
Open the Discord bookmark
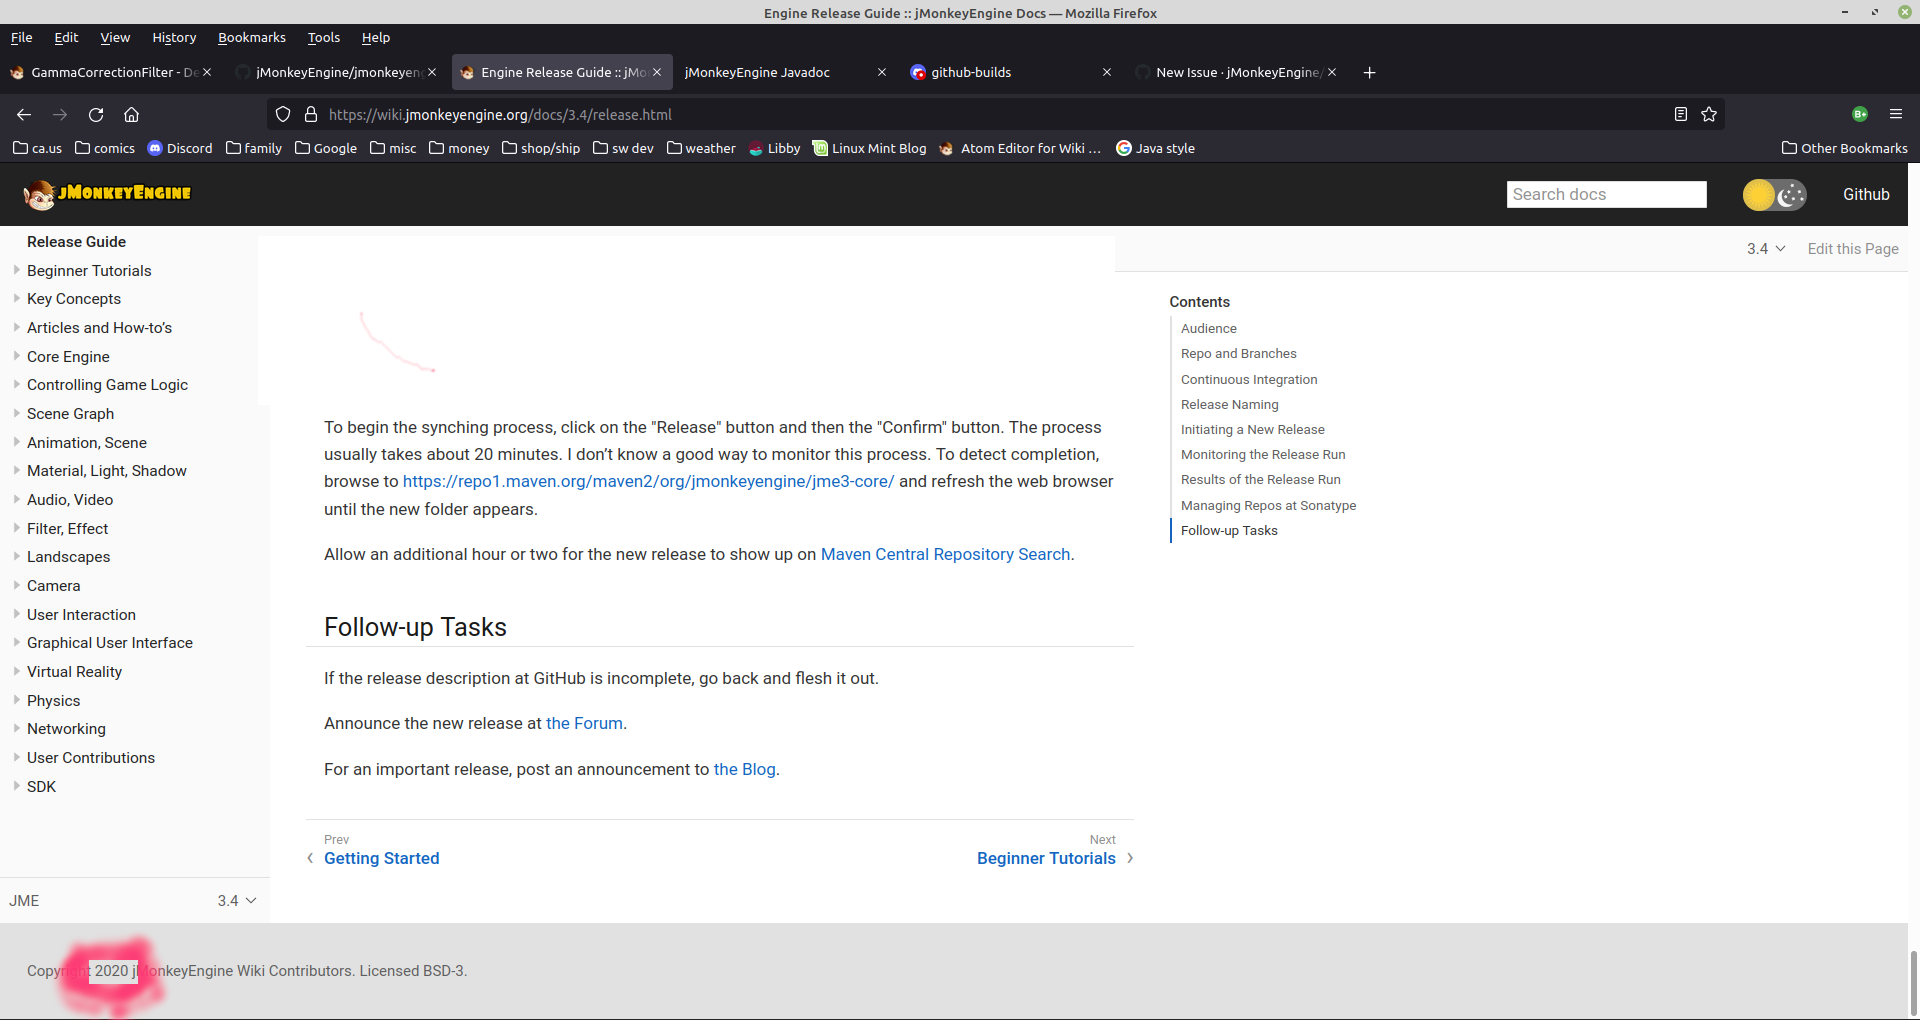[x=180, y=148]
